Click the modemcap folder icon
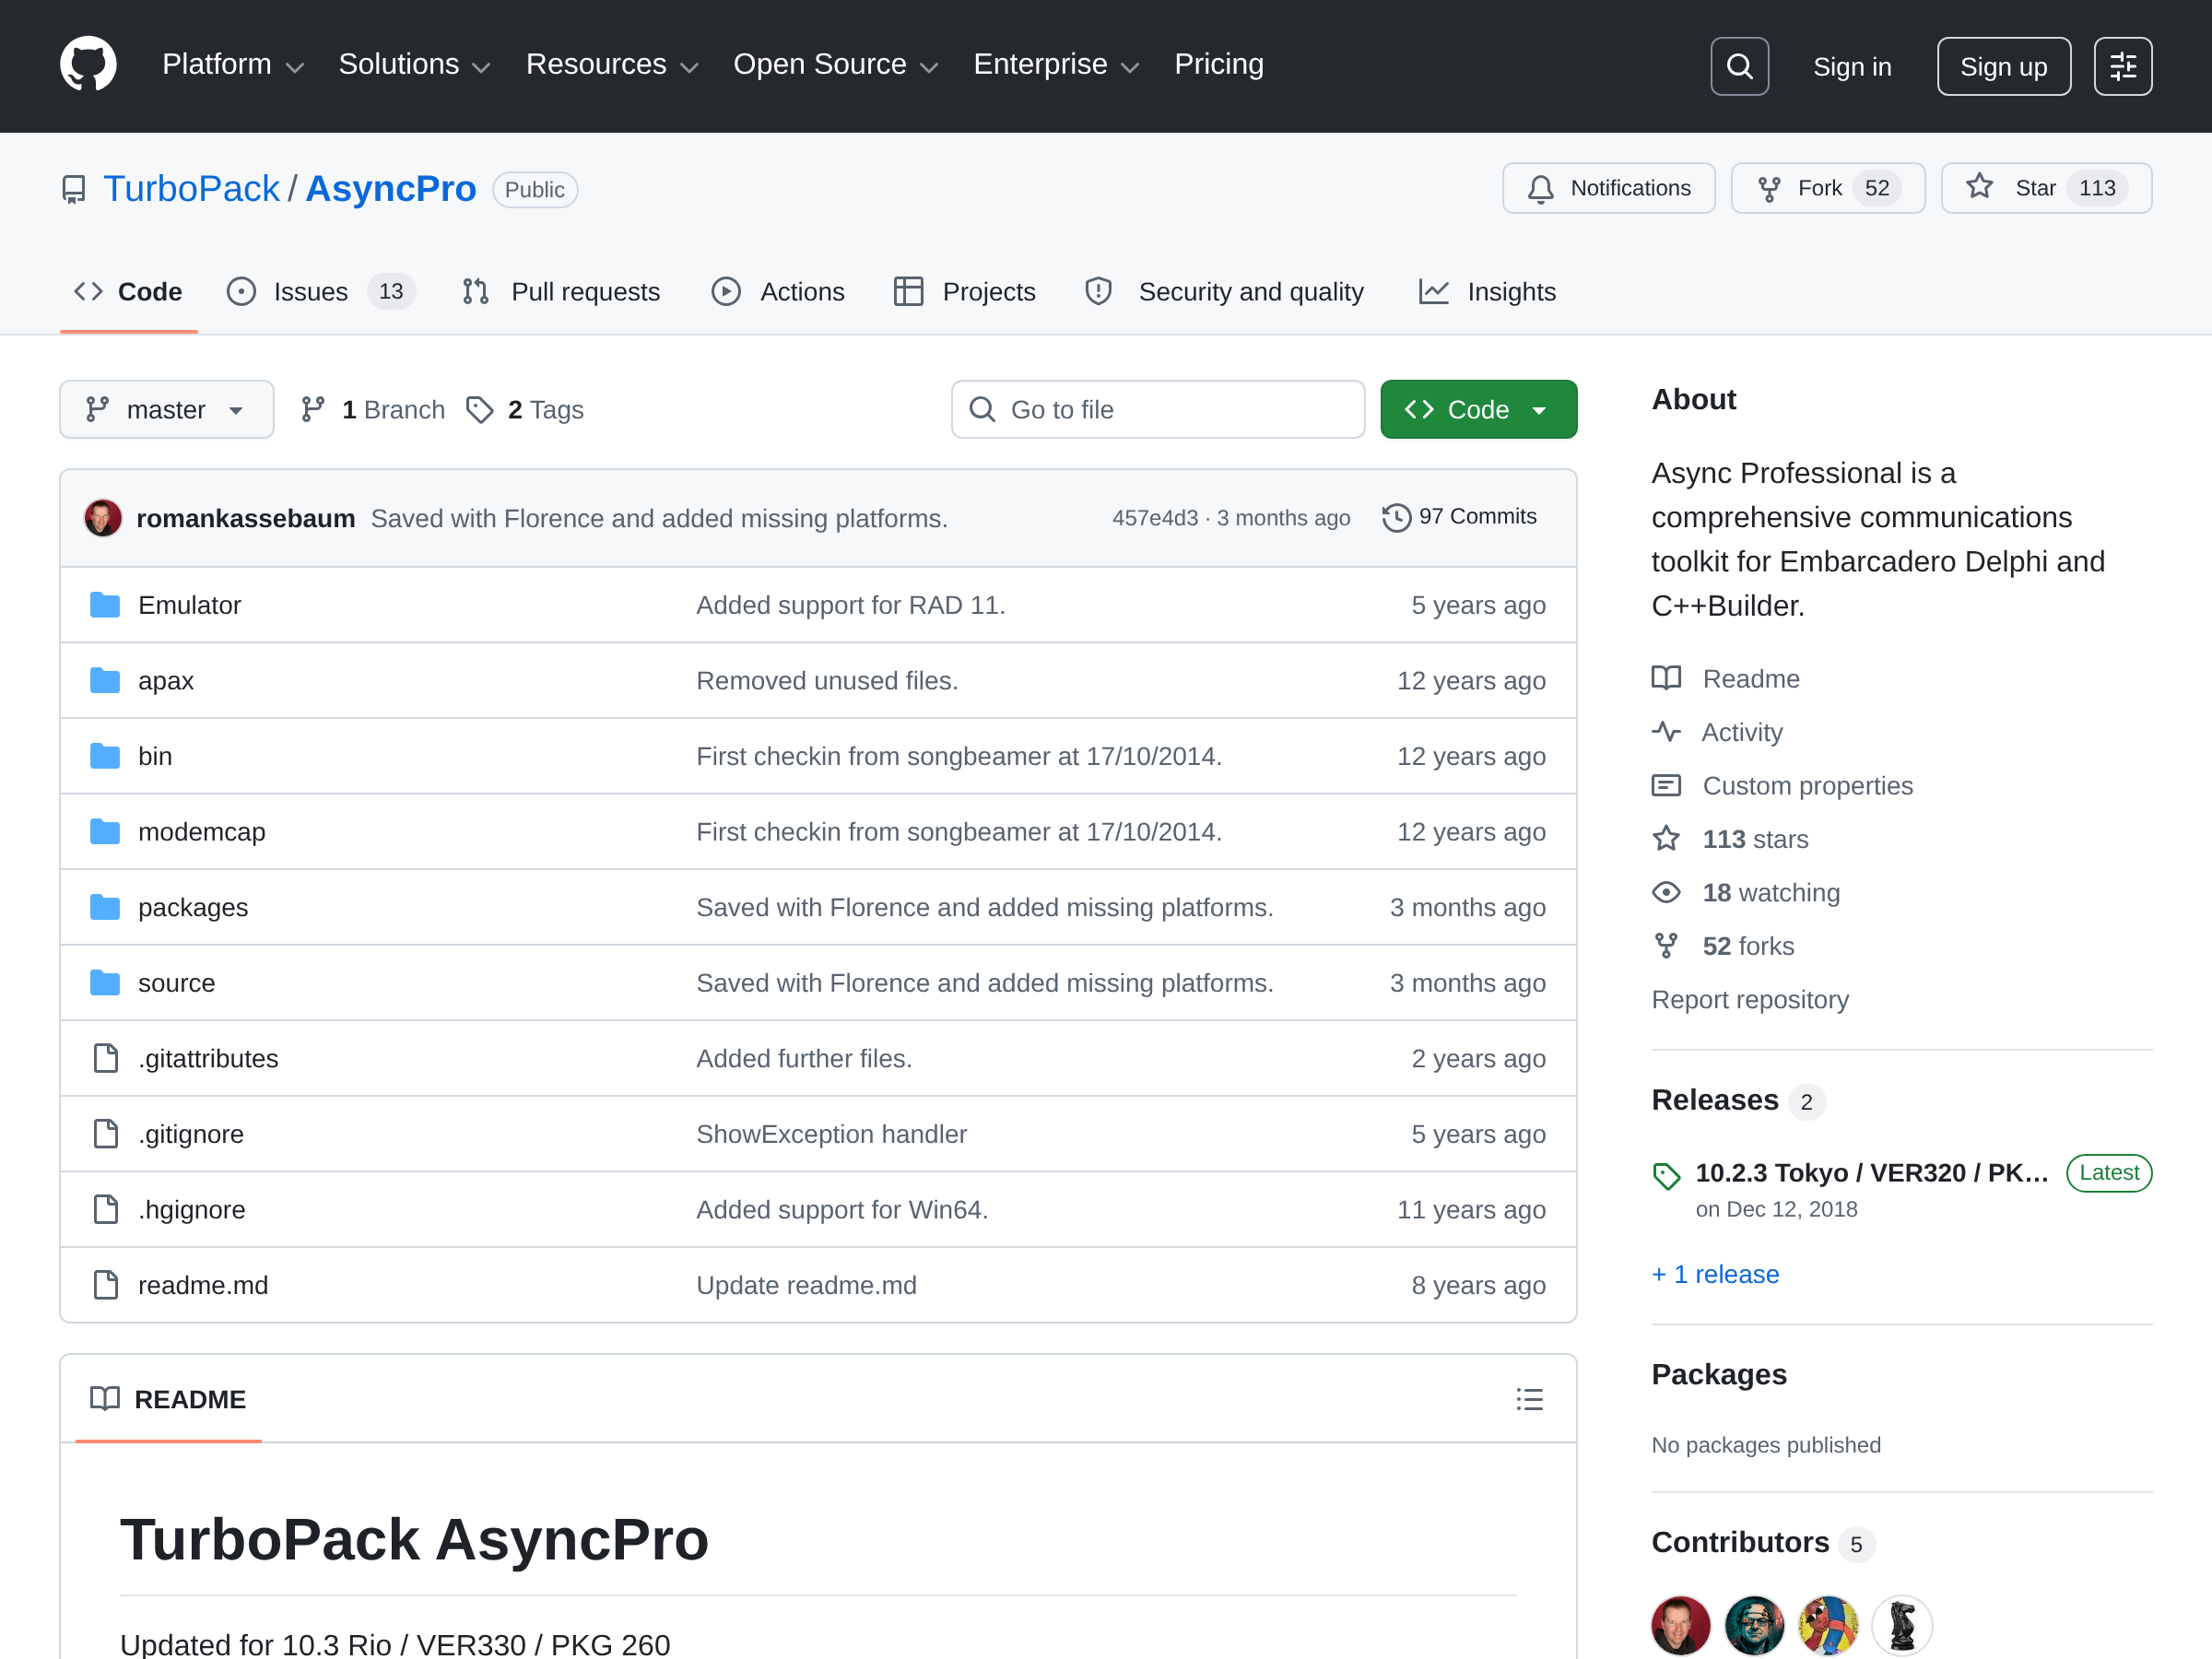Viewport: 2212px width, 1659px height. [x=105, y=831]
